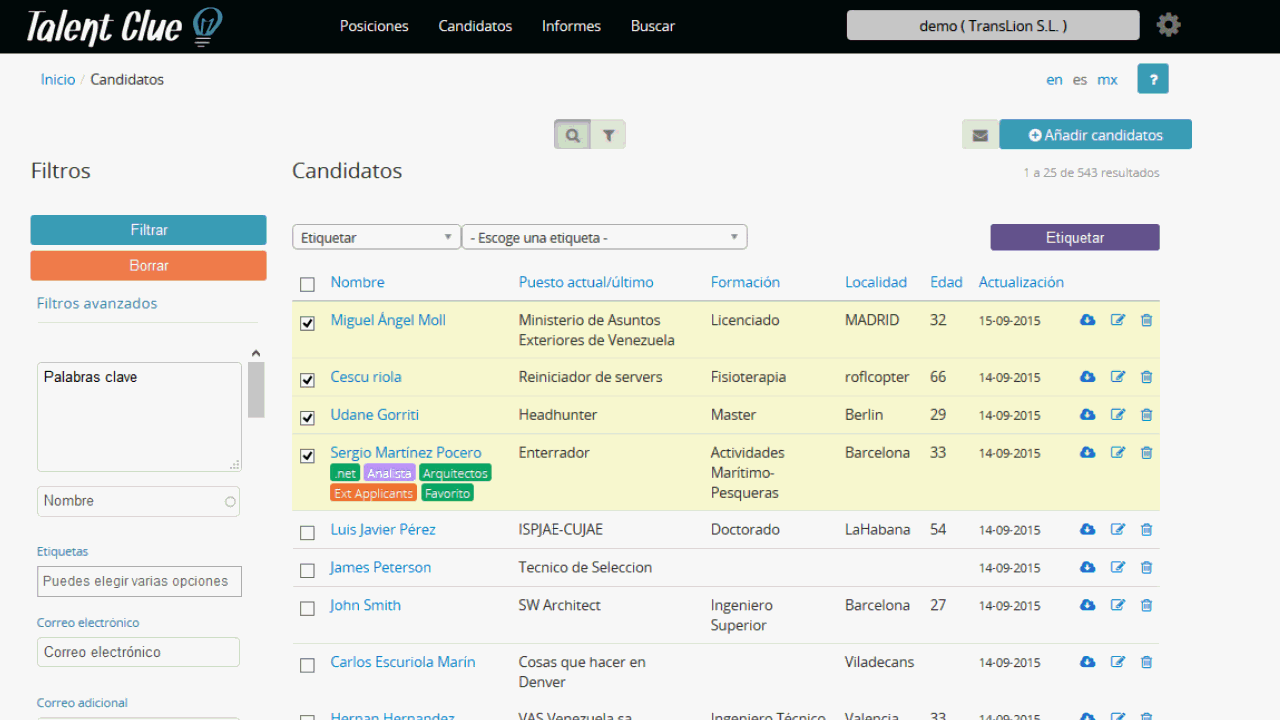The width and height of the screenshot is (1280, 720).
Task: Expand the 'Escoge una etiqueta' dropdown
Action: [604, 237]
